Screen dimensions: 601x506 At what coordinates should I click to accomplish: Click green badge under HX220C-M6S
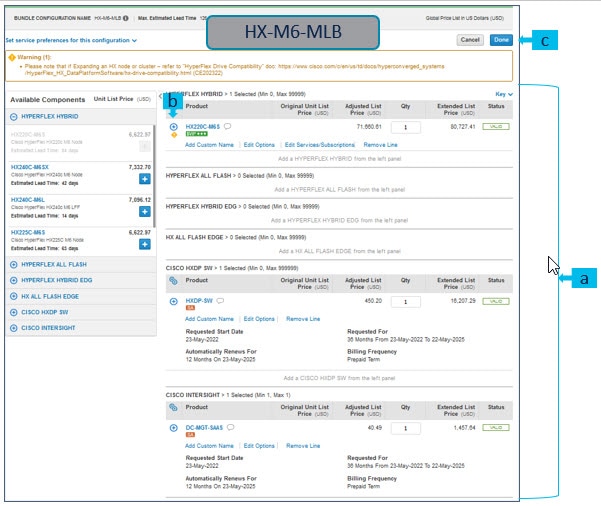[197, 134]
